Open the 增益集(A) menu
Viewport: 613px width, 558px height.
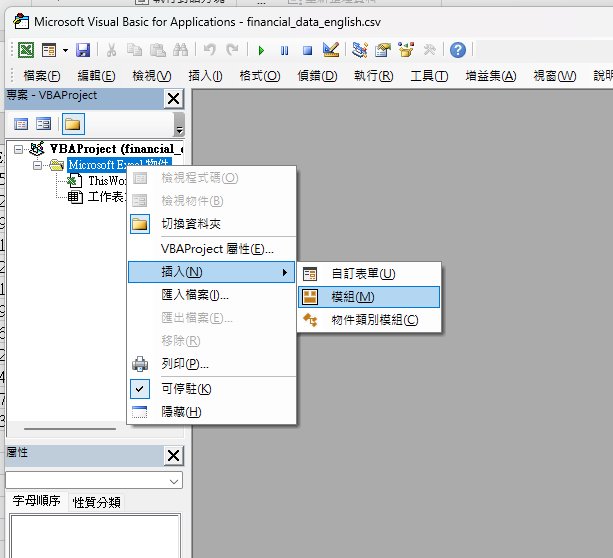[491, 75]
